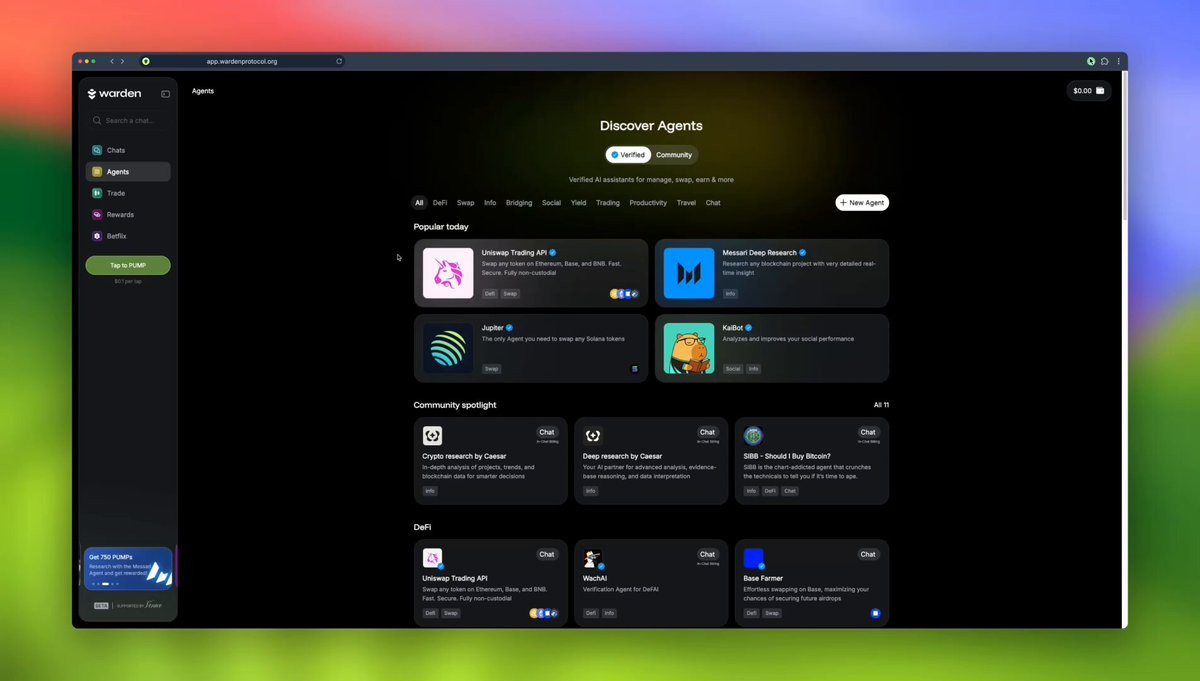Click Deep research by Caesar icon
Image resolution: width=1200 pixels, height=681 pixels.
593,435
